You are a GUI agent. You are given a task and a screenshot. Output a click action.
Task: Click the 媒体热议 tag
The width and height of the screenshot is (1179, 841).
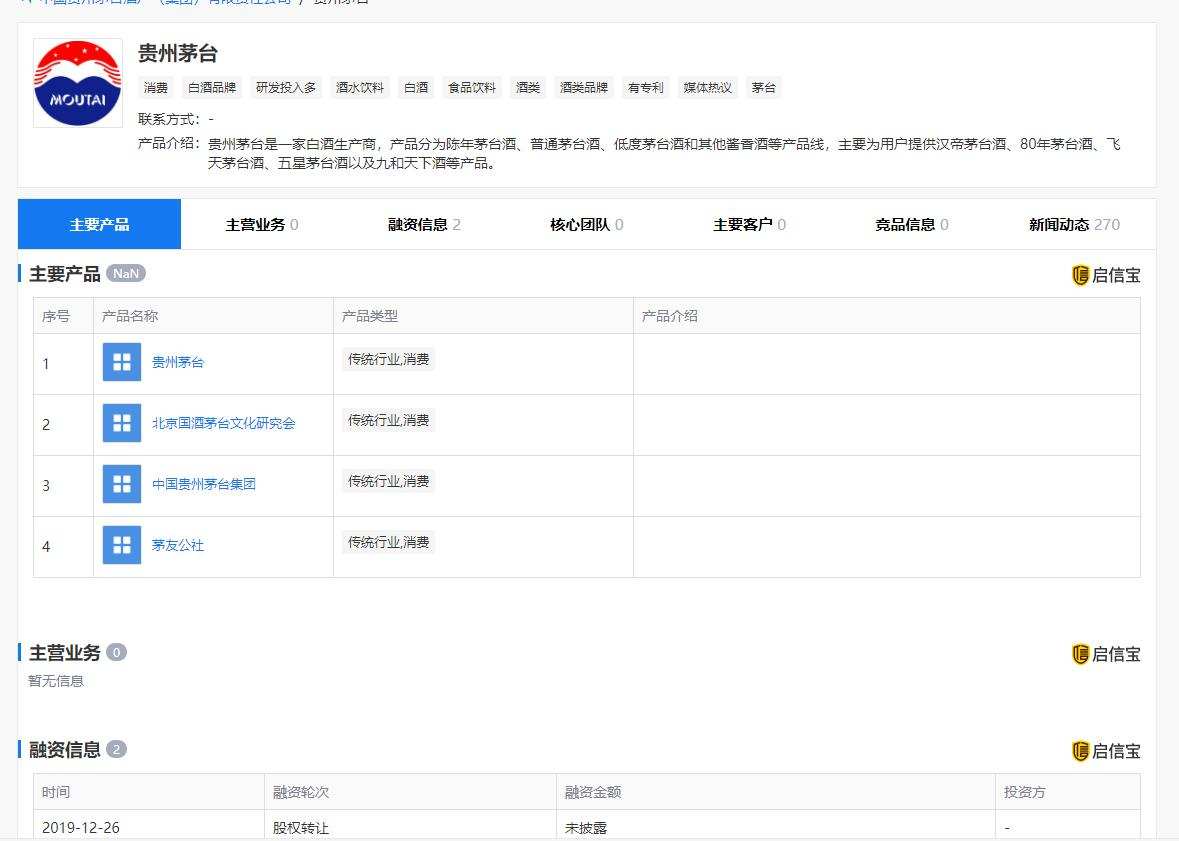coord(708,87)
